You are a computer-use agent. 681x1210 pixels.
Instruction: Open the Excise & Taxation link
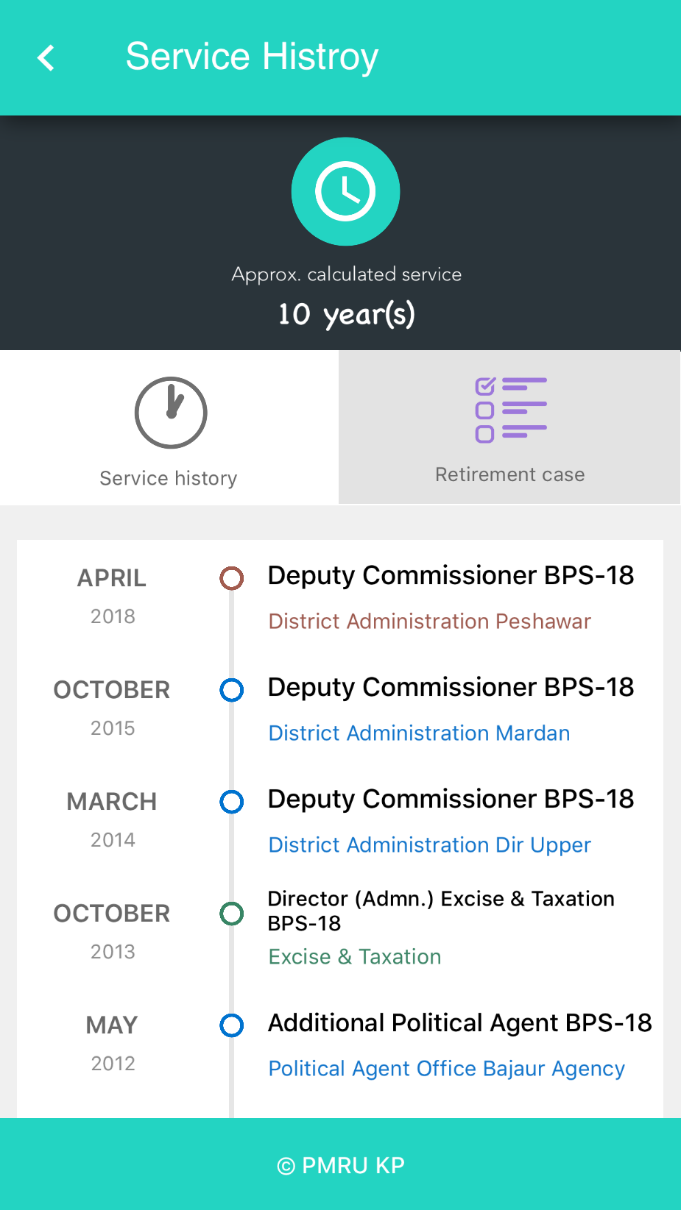(354, 957)
